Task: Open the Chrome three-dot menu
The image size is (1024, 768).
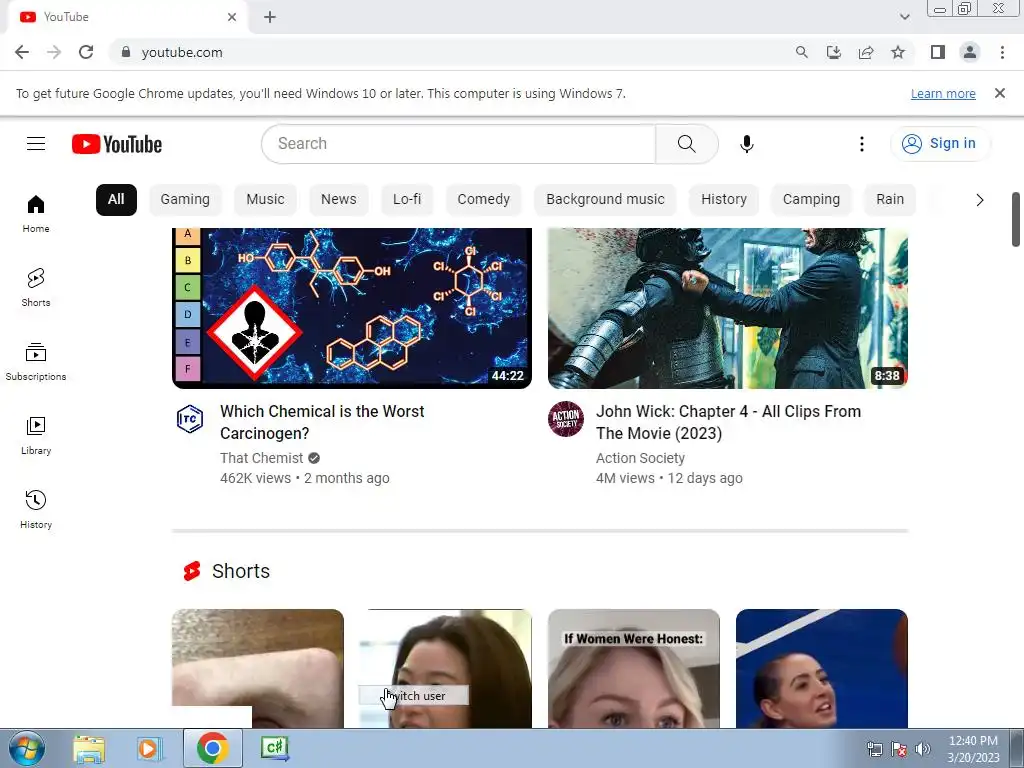Action: click(x=1002, y=52)
